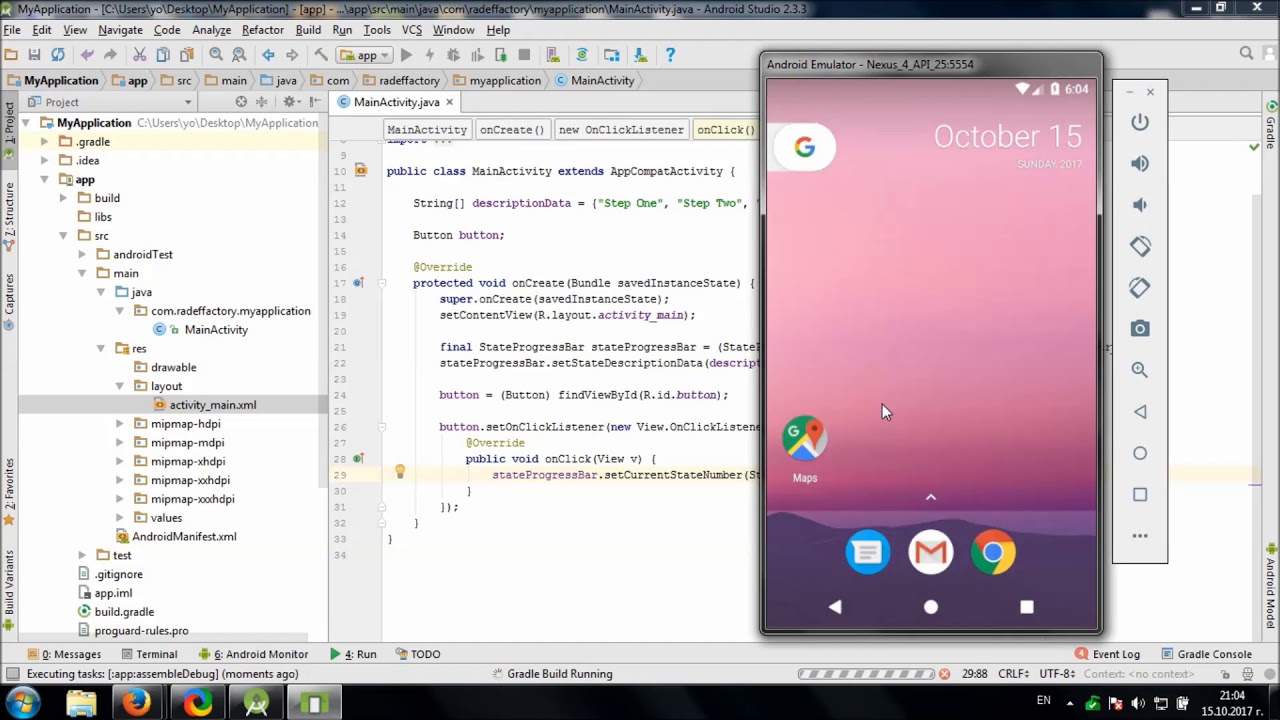Open Gmail app in emulator dock
Image resolution: width=1280 pixels, height=720 pixels.
[930, 553]
